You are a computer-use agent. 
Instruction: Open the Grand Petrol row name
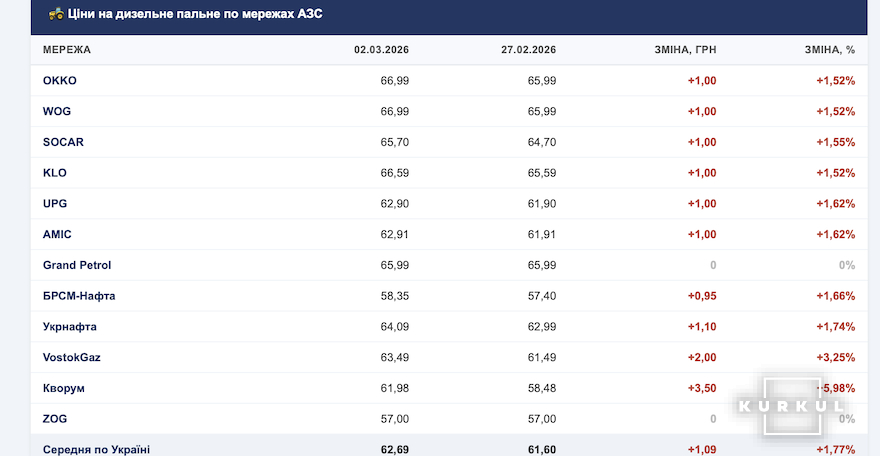(77, 265)
